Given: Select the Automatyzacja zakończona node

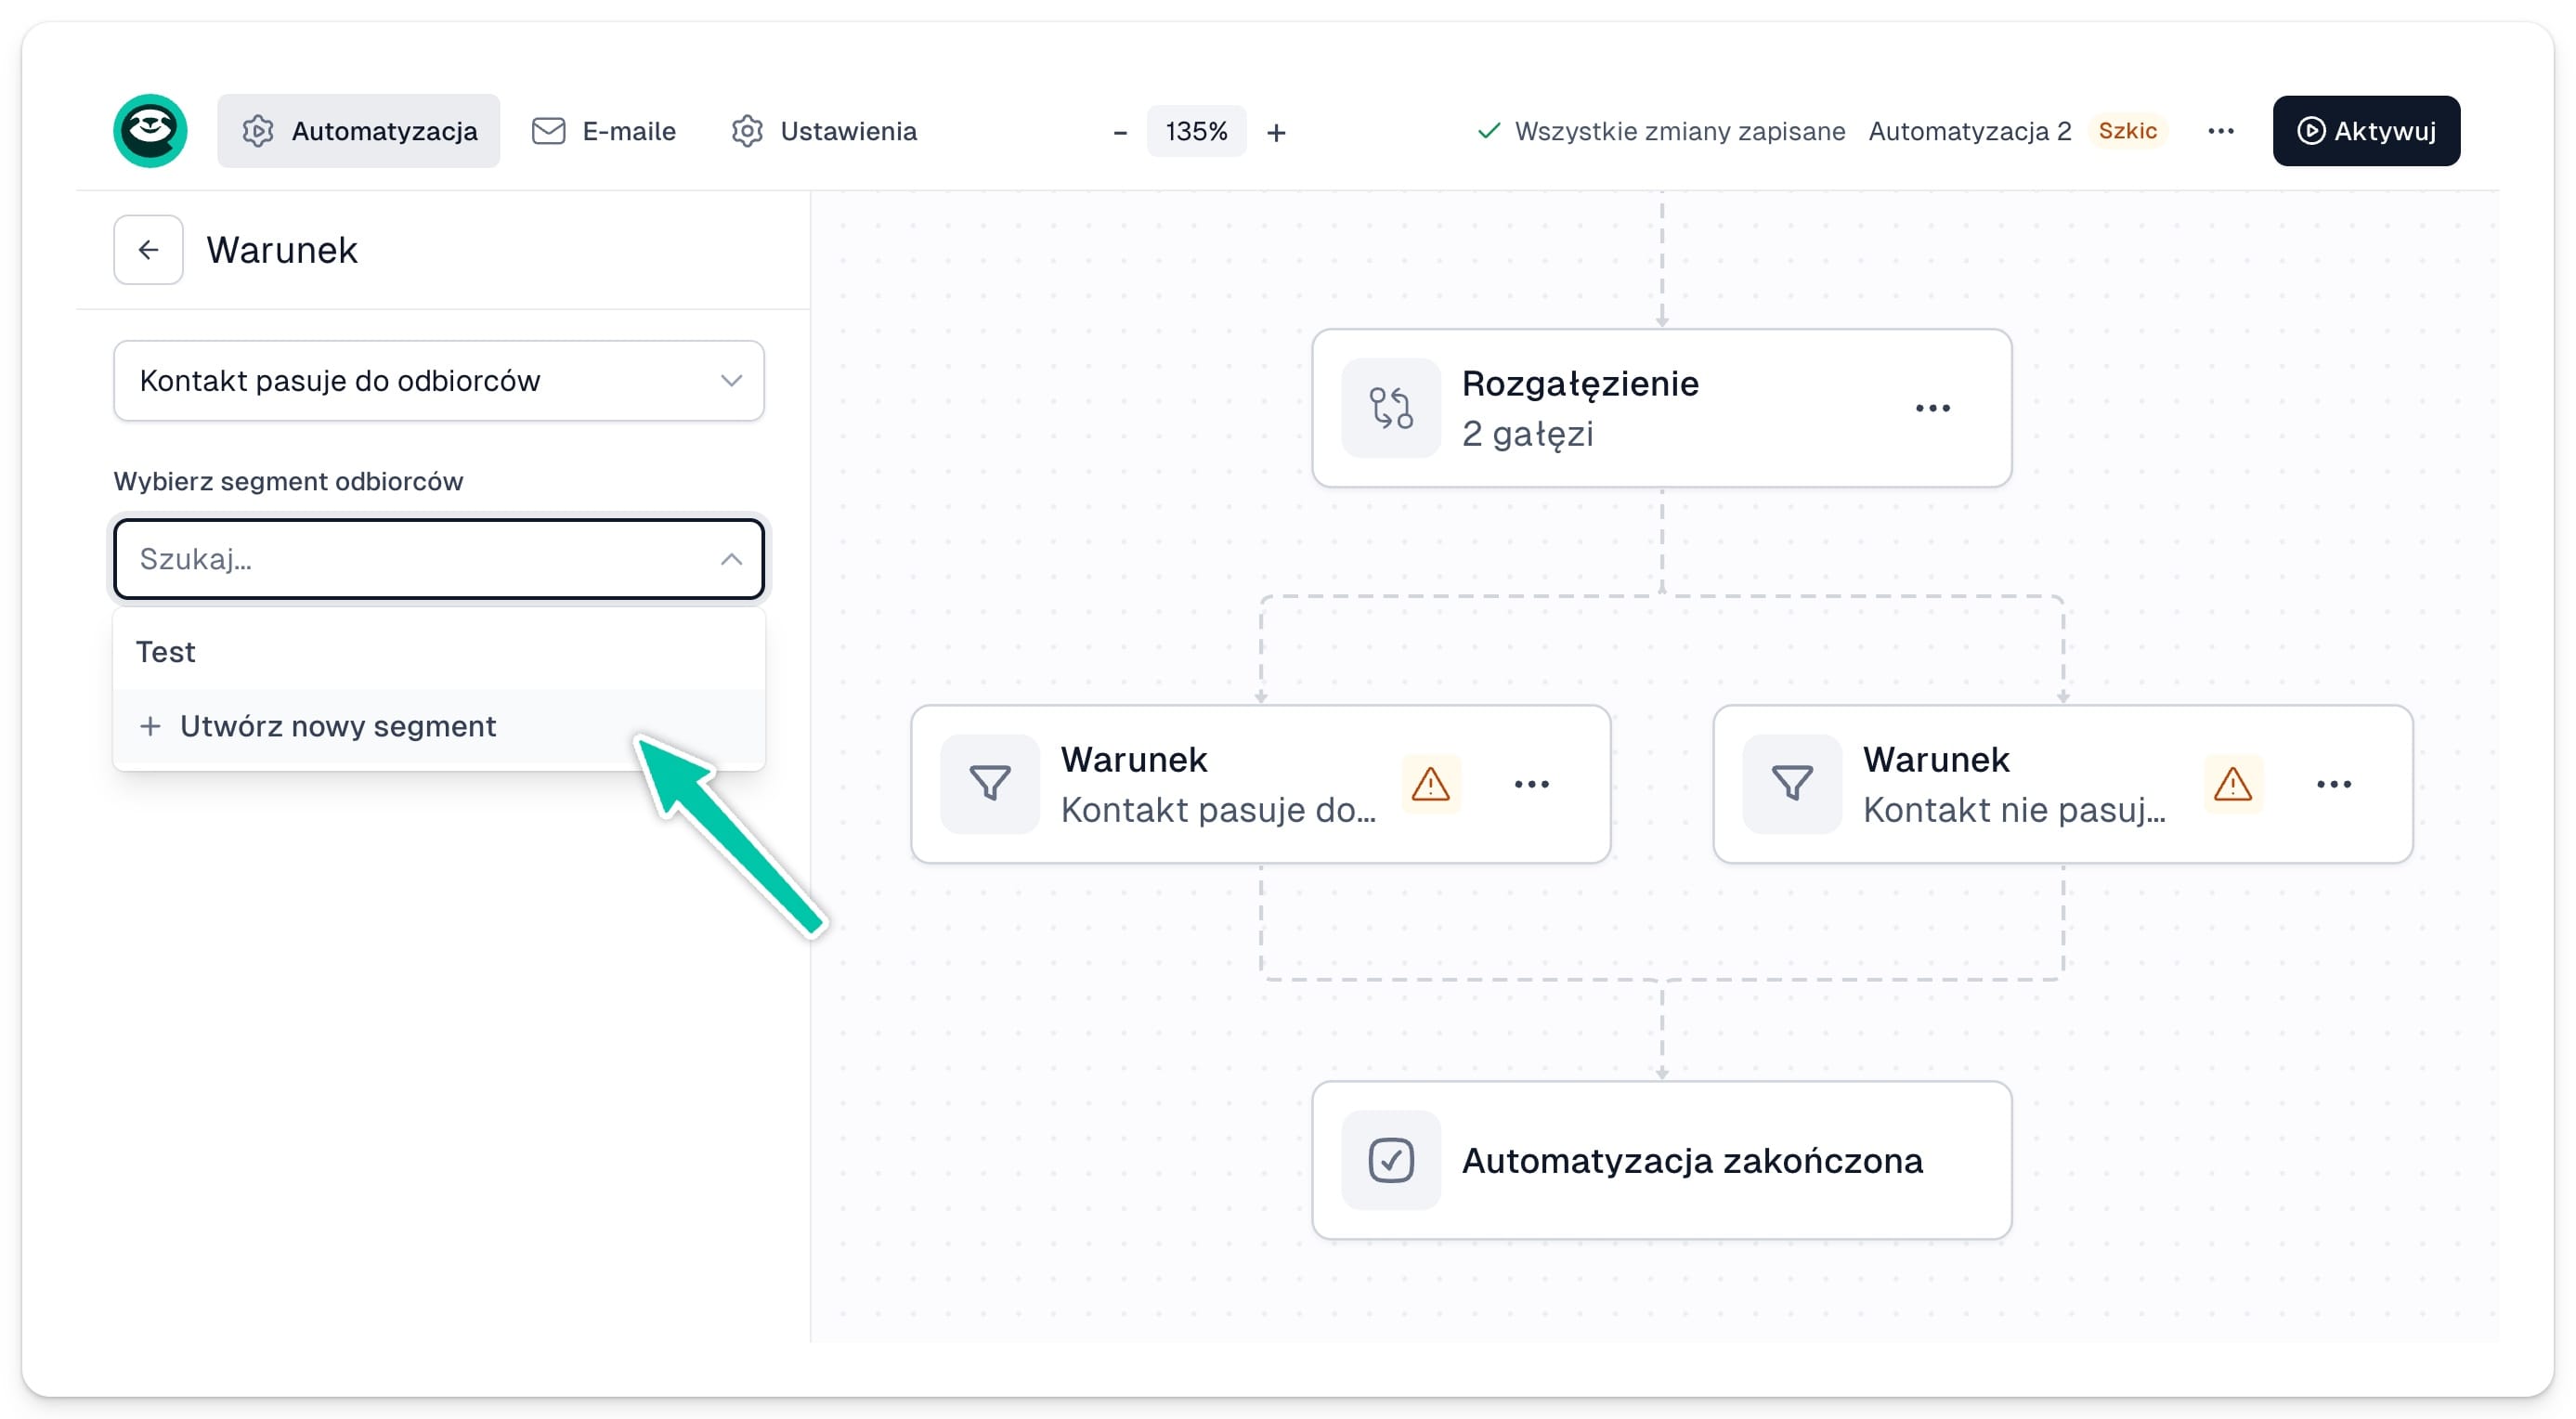Looking at the screenshot, I should (1661, 1160).
